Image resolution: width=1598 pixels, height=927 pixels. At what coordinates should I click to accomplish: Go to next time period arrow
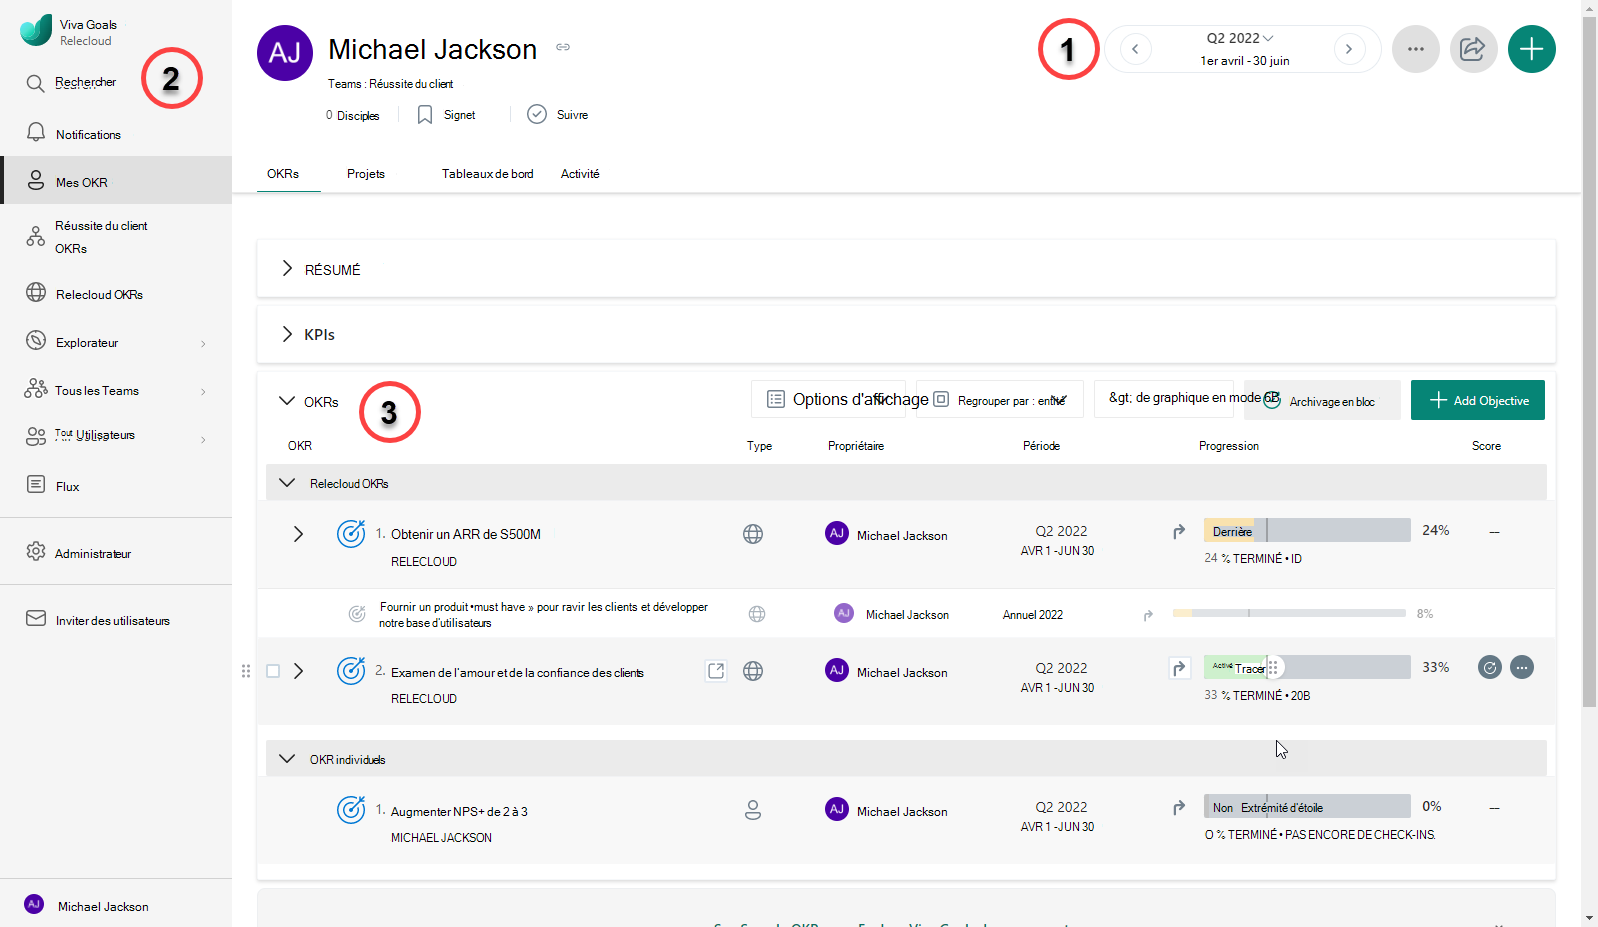[x=1349, y=49]
